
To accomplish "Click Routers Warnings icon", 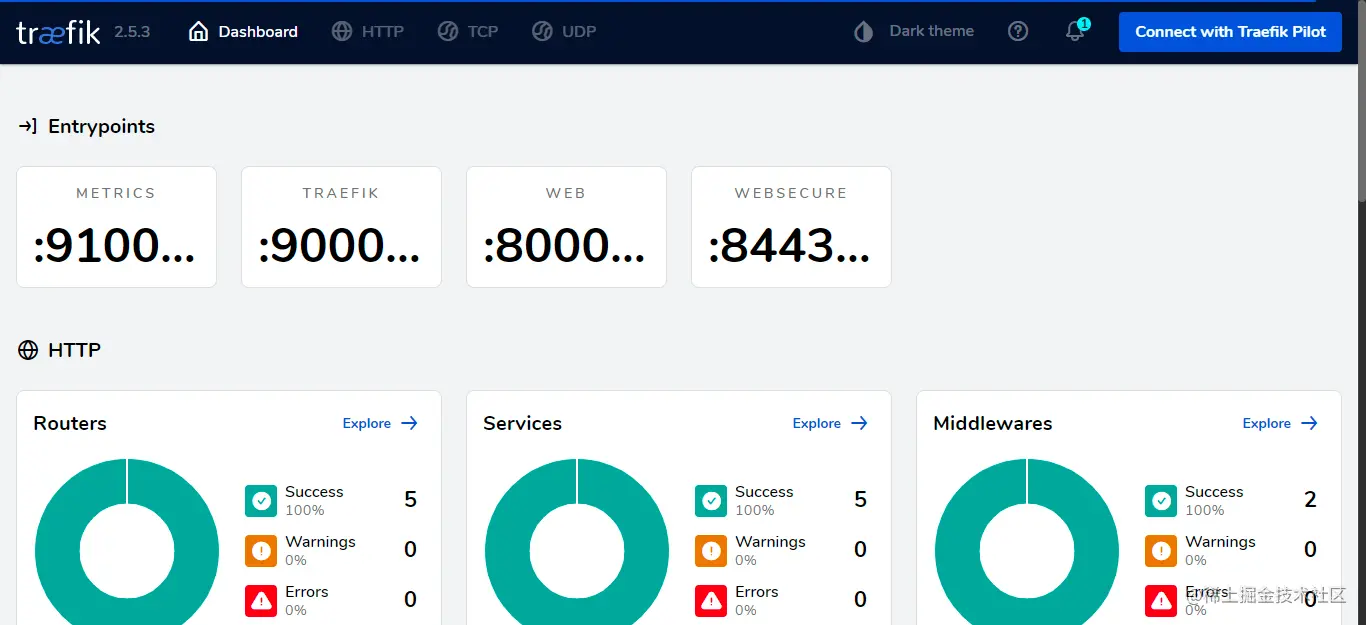I will tap(261, 551).
